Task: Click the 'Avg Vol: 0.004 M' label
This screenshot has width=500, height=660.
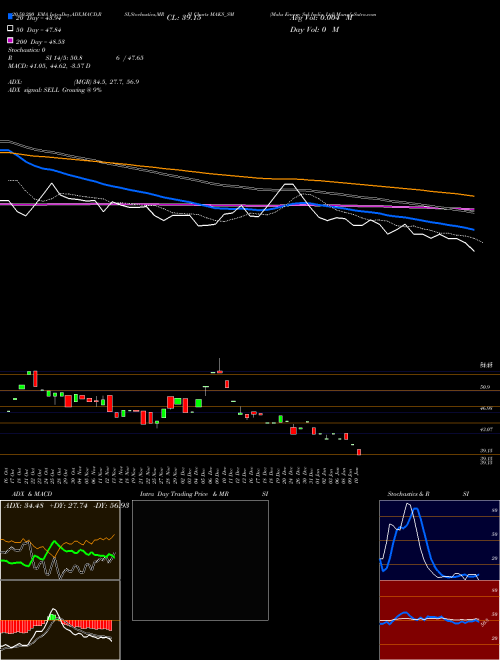Action: (321, 18)
